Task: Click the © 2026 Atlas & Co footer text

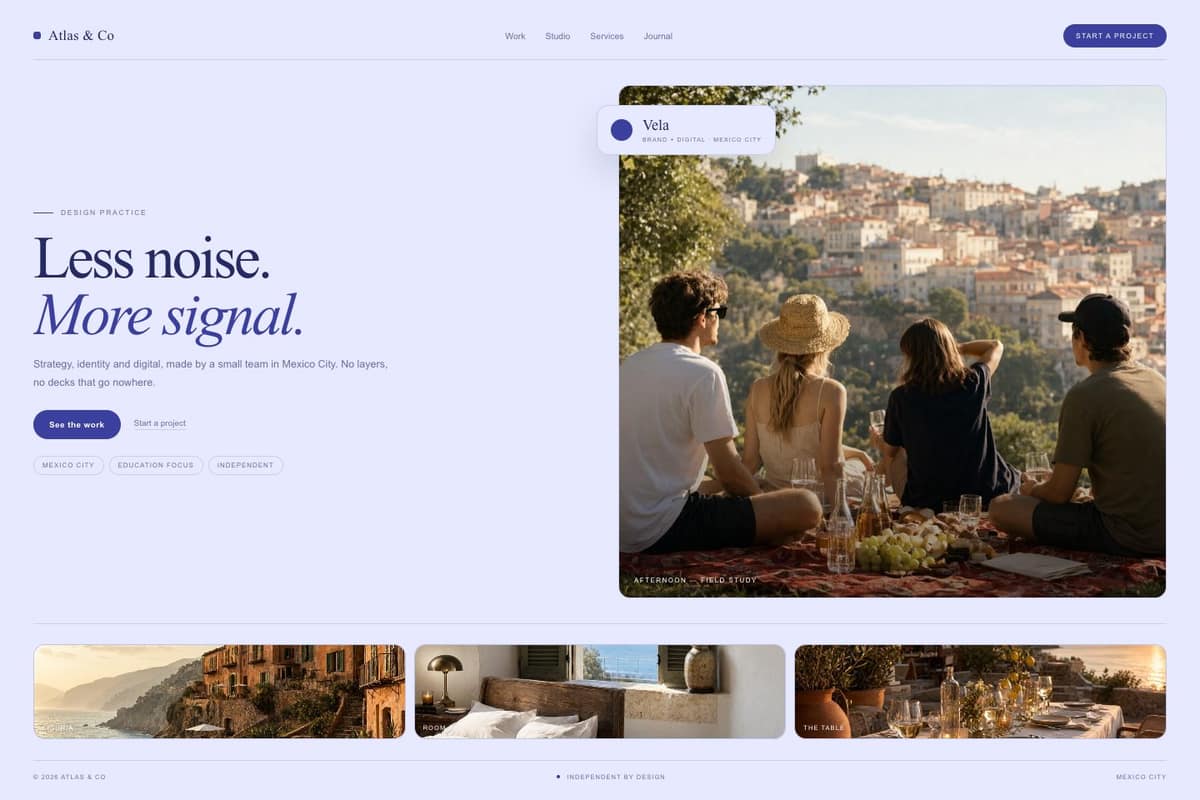Action: (x=69, y=777)
